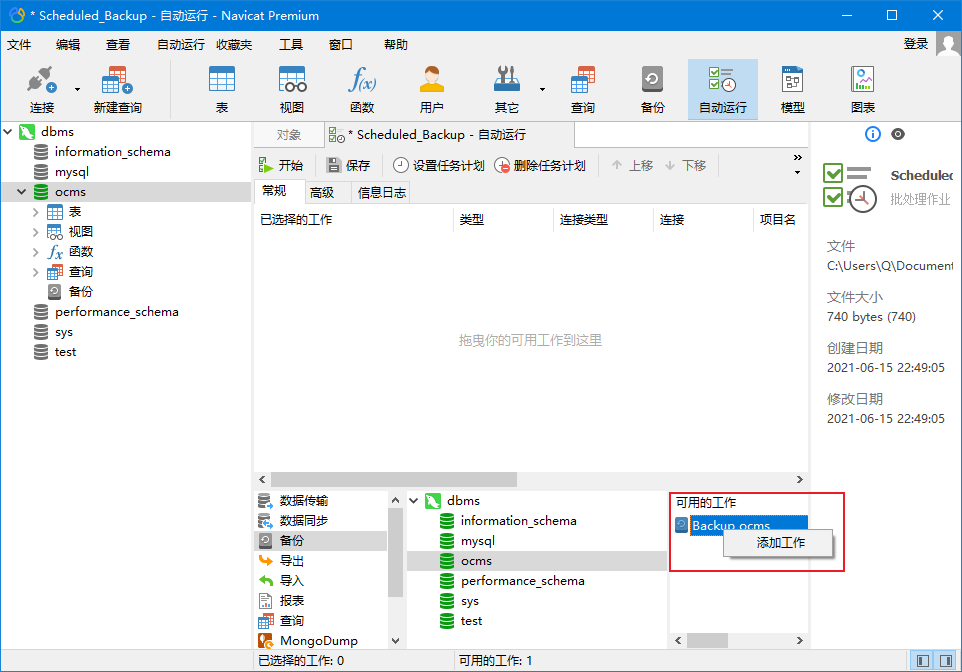Open the 图表 (Chart) toolbar icon
The height and width of the screenshot is (672, 962).
tap(862, 89)
